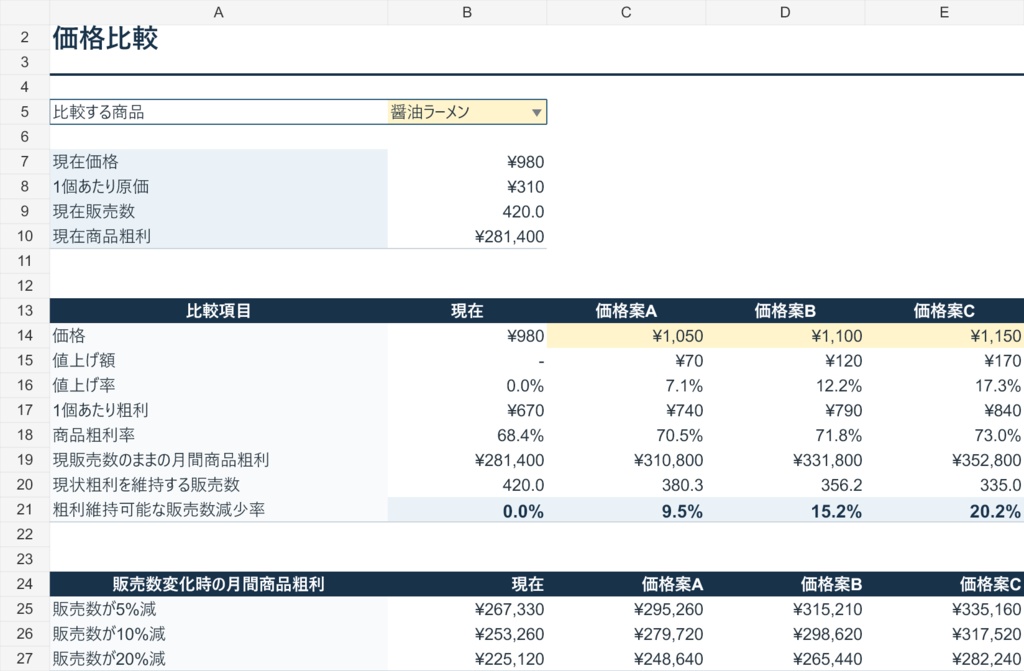The image size is (1024, 671).
Task: Click the 値上げ率 value 7.1%
Action: coord(626,385)
